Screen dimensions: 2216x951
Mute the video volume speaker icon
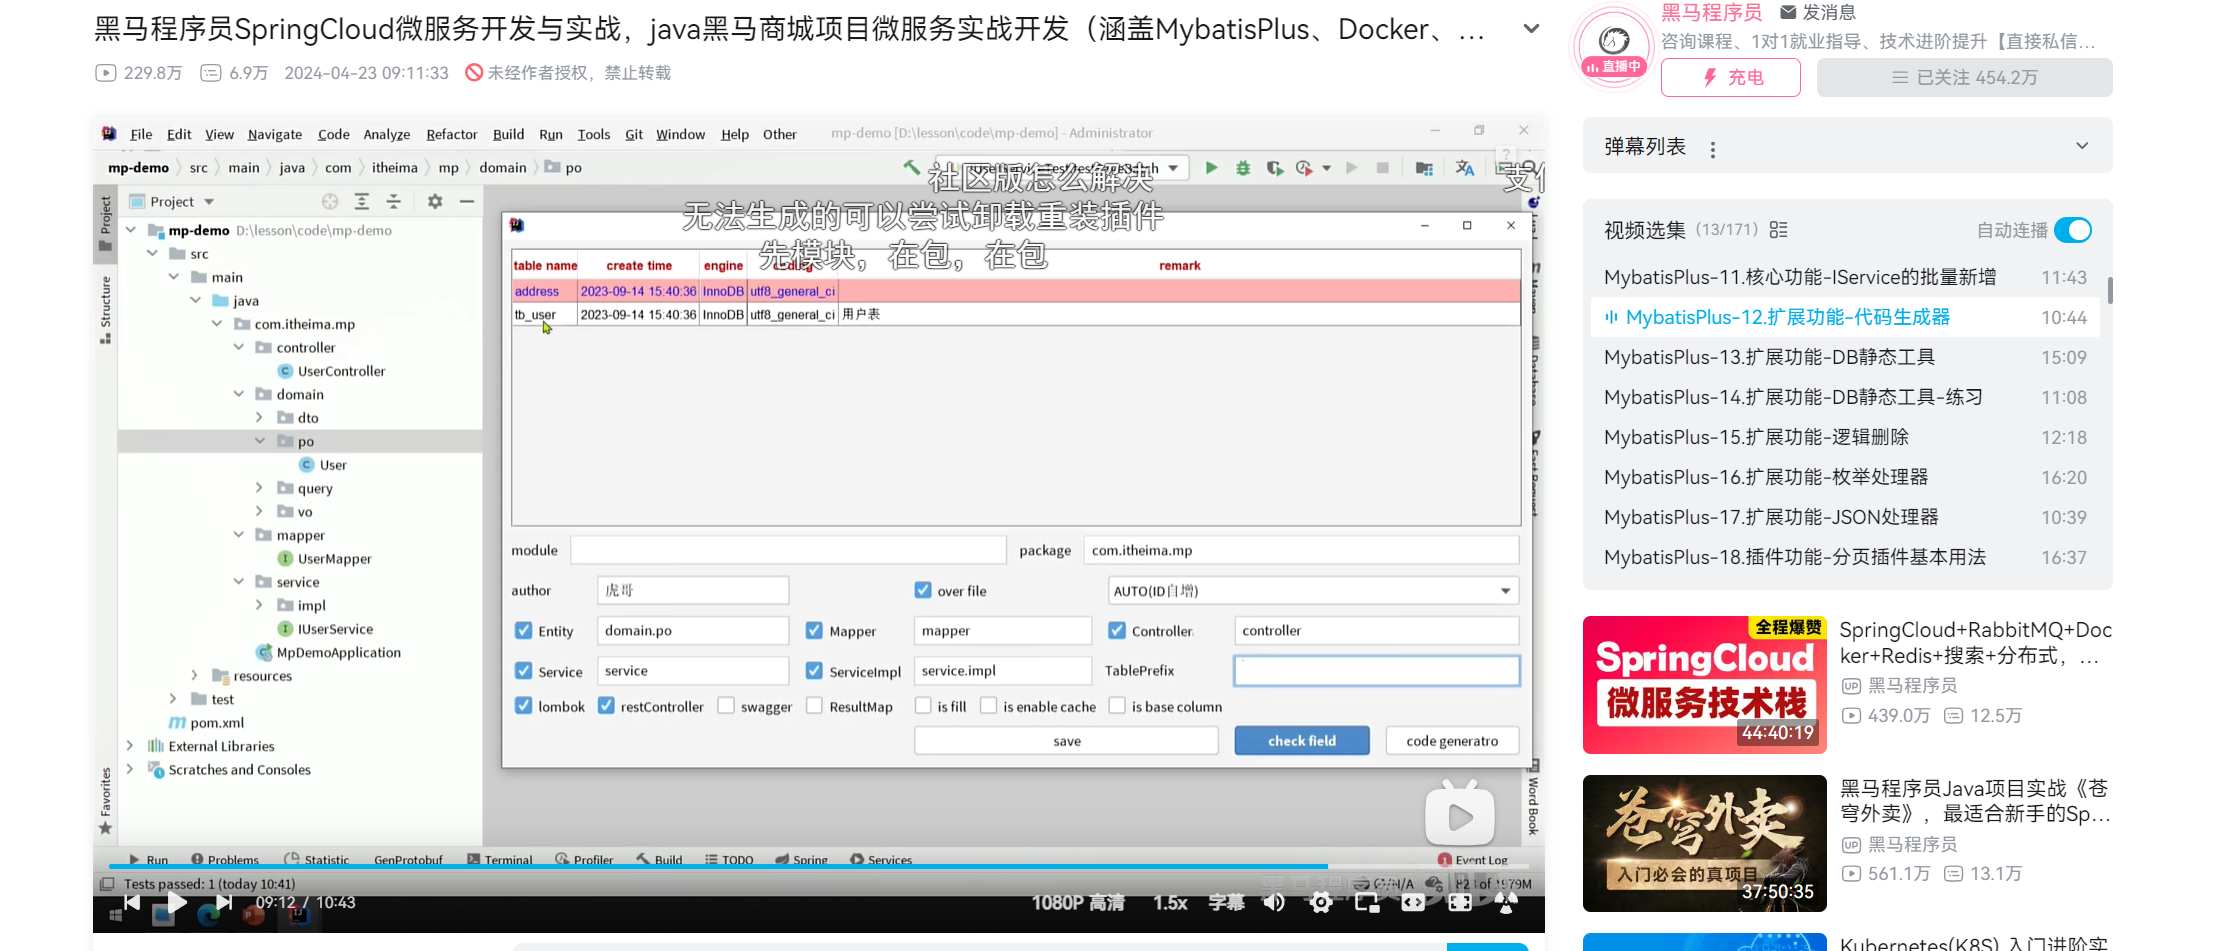coord(1274,903)
